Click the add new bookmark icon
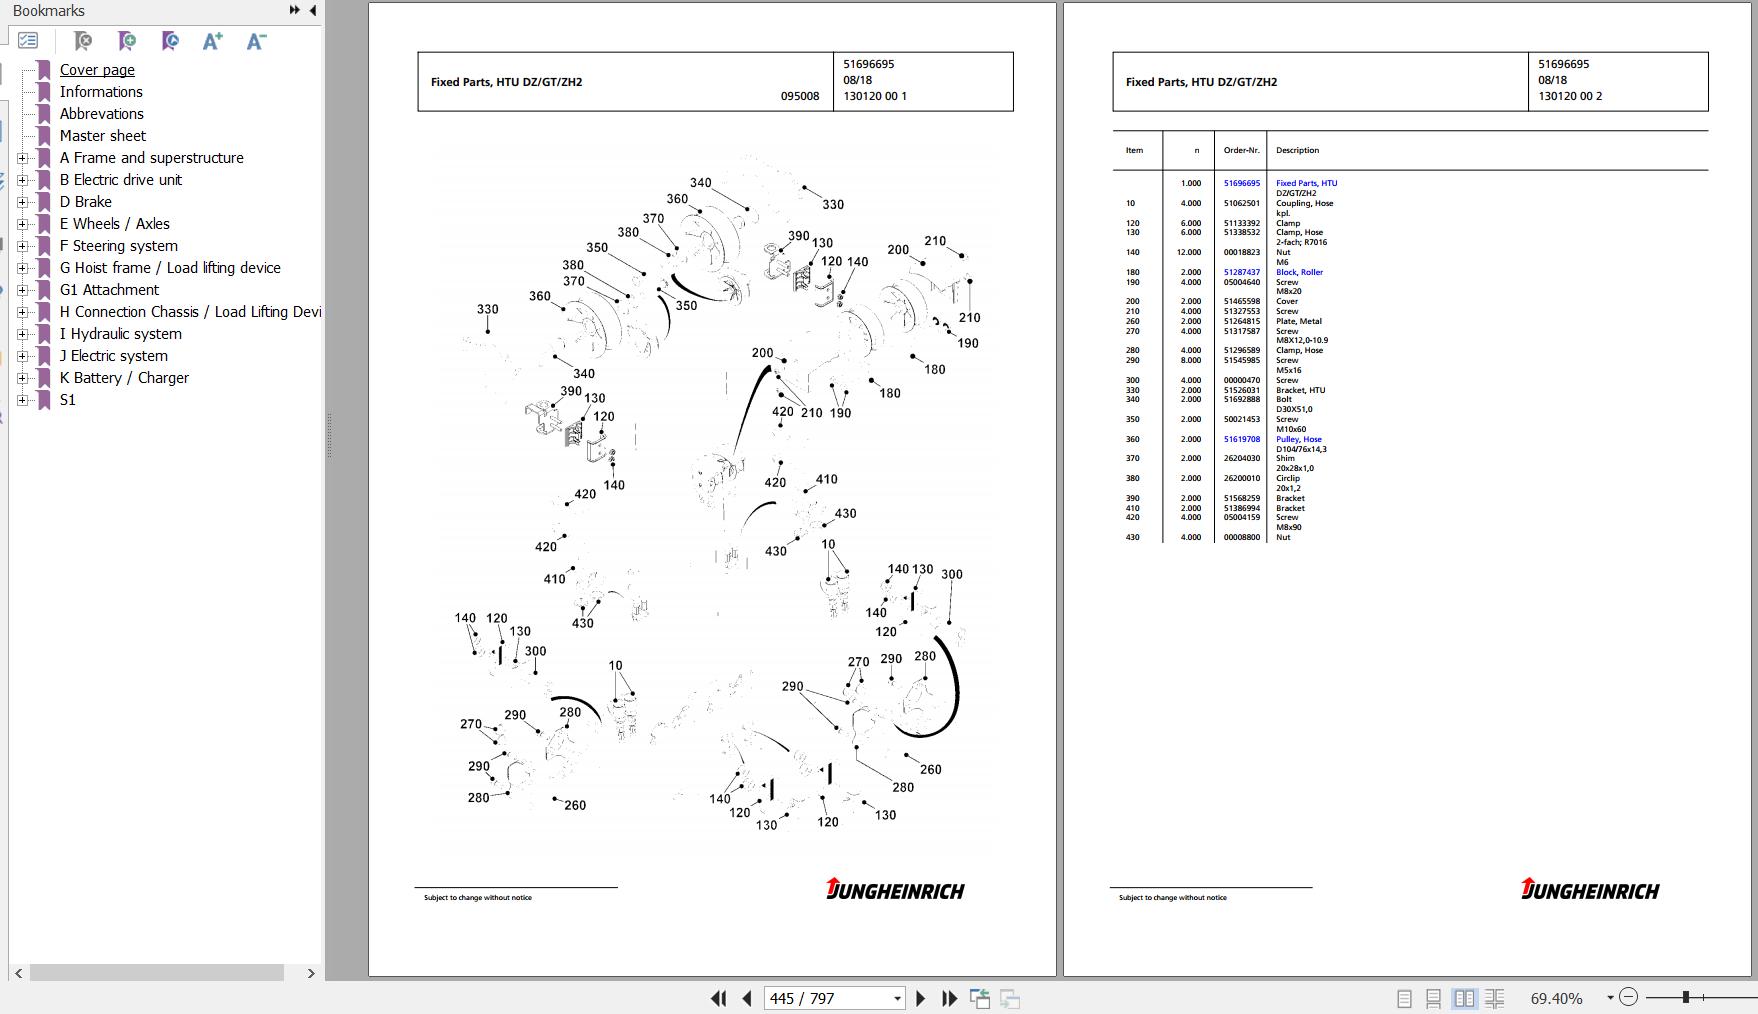 click(126, 41)
